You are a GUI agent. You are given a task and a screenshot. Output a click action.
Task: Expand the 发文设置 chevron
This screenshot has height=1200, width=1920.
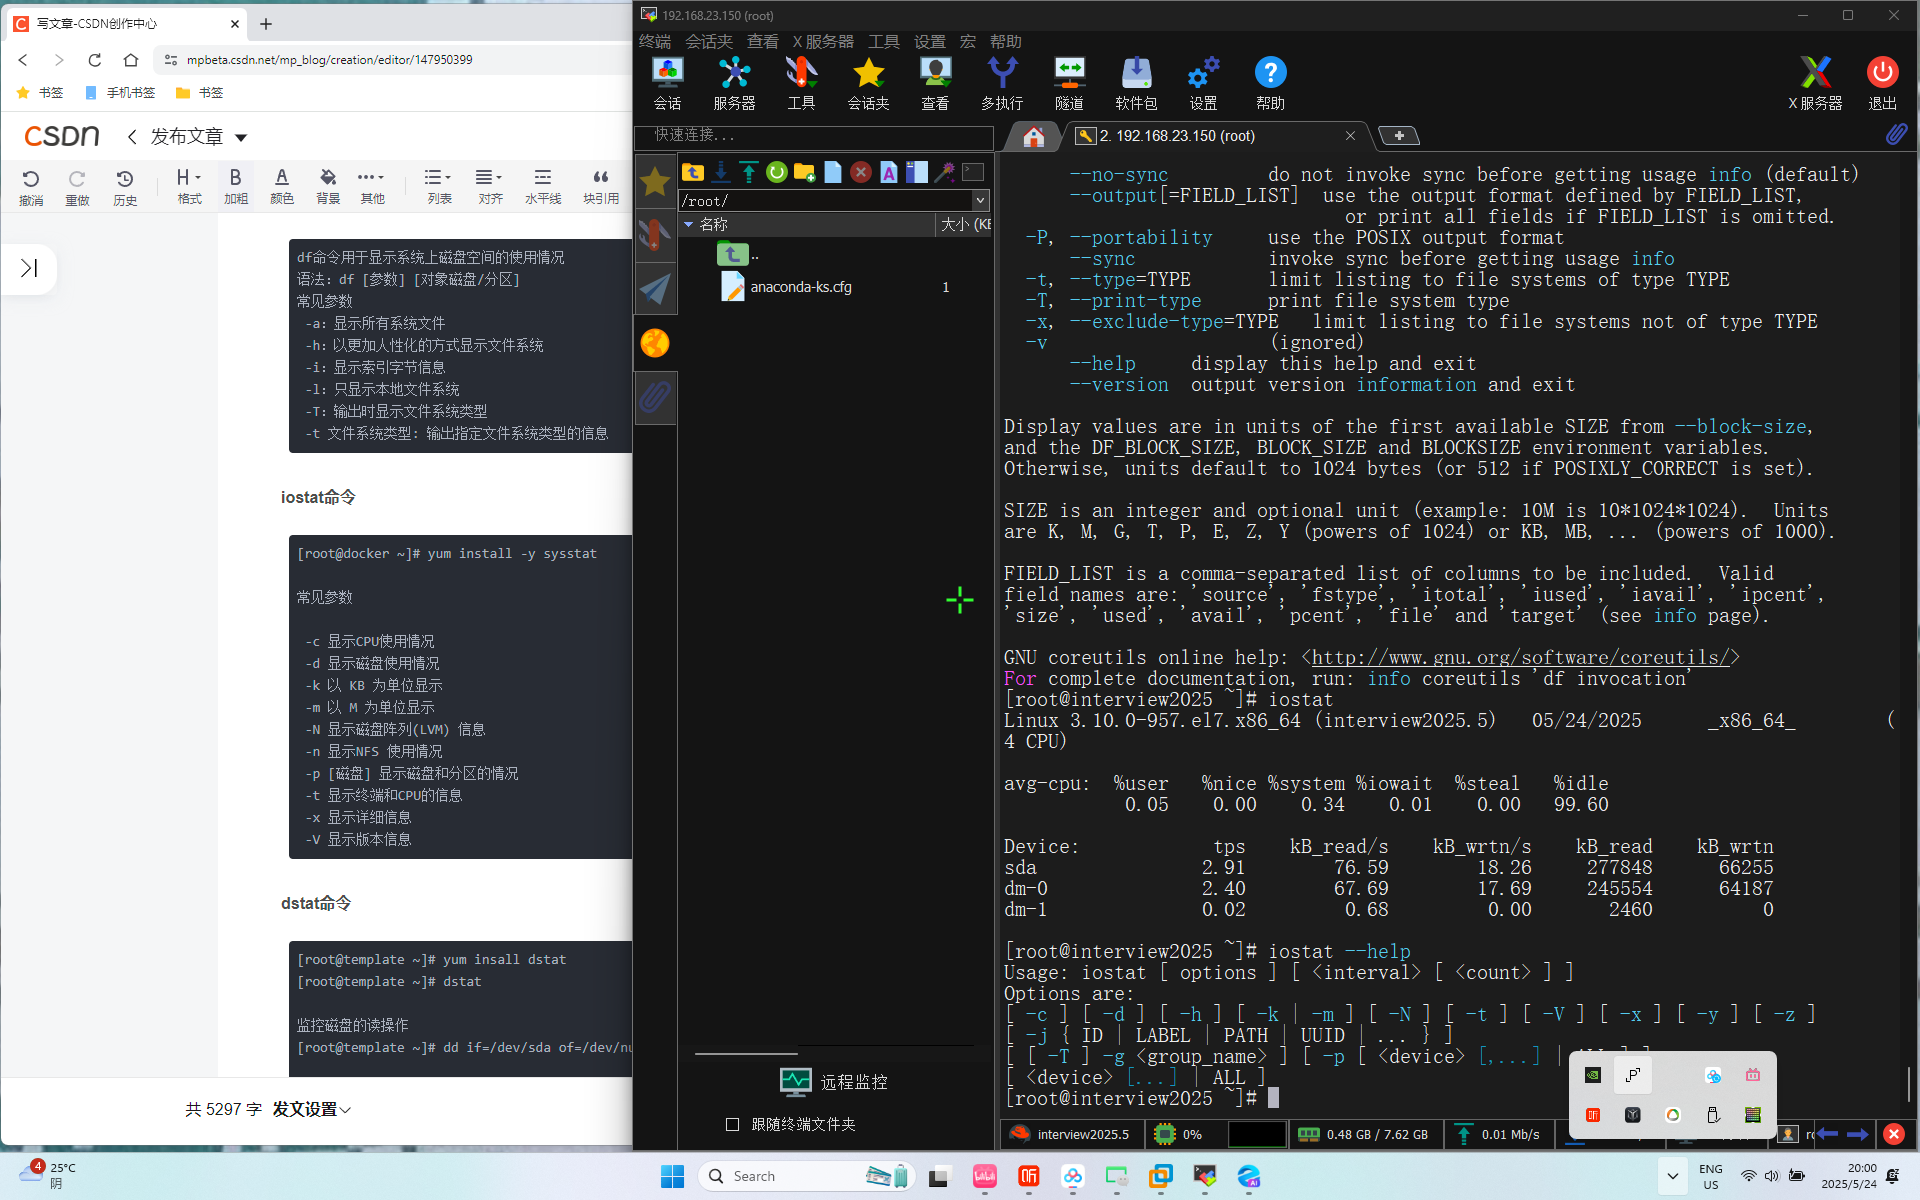[x=346, y=1109]
